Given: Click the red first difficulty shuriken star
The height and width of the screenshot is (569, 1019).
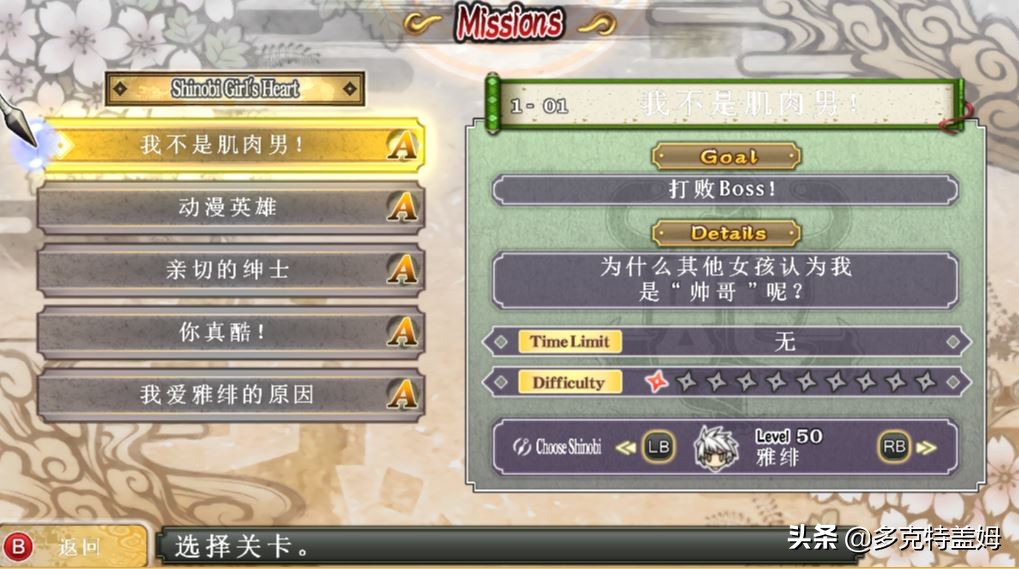Looking at the screenshot, I should (657, 382).
